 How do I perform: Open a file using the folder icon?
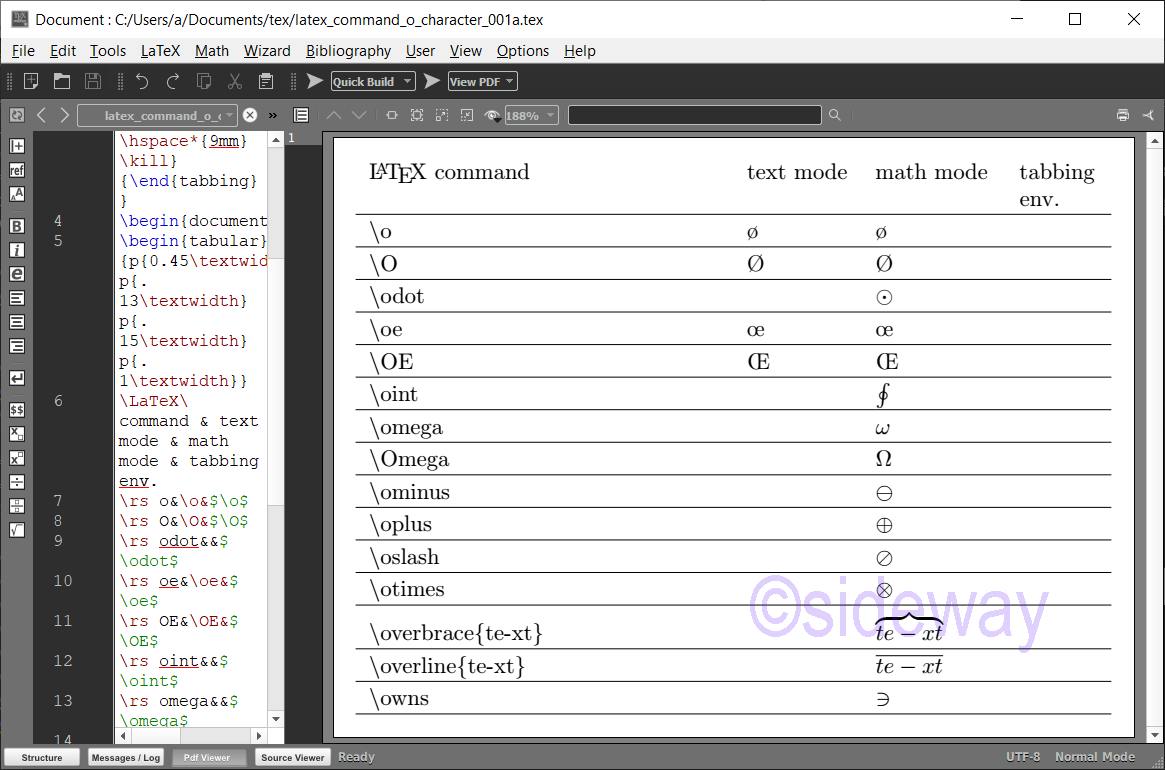click(61, 81)
